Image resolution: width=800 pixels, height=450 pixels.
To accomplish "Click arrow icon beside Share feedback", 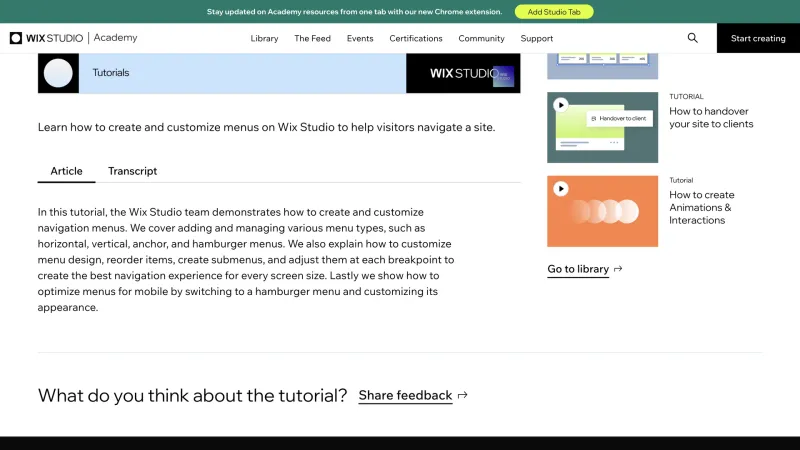I will tap(463, 395).
